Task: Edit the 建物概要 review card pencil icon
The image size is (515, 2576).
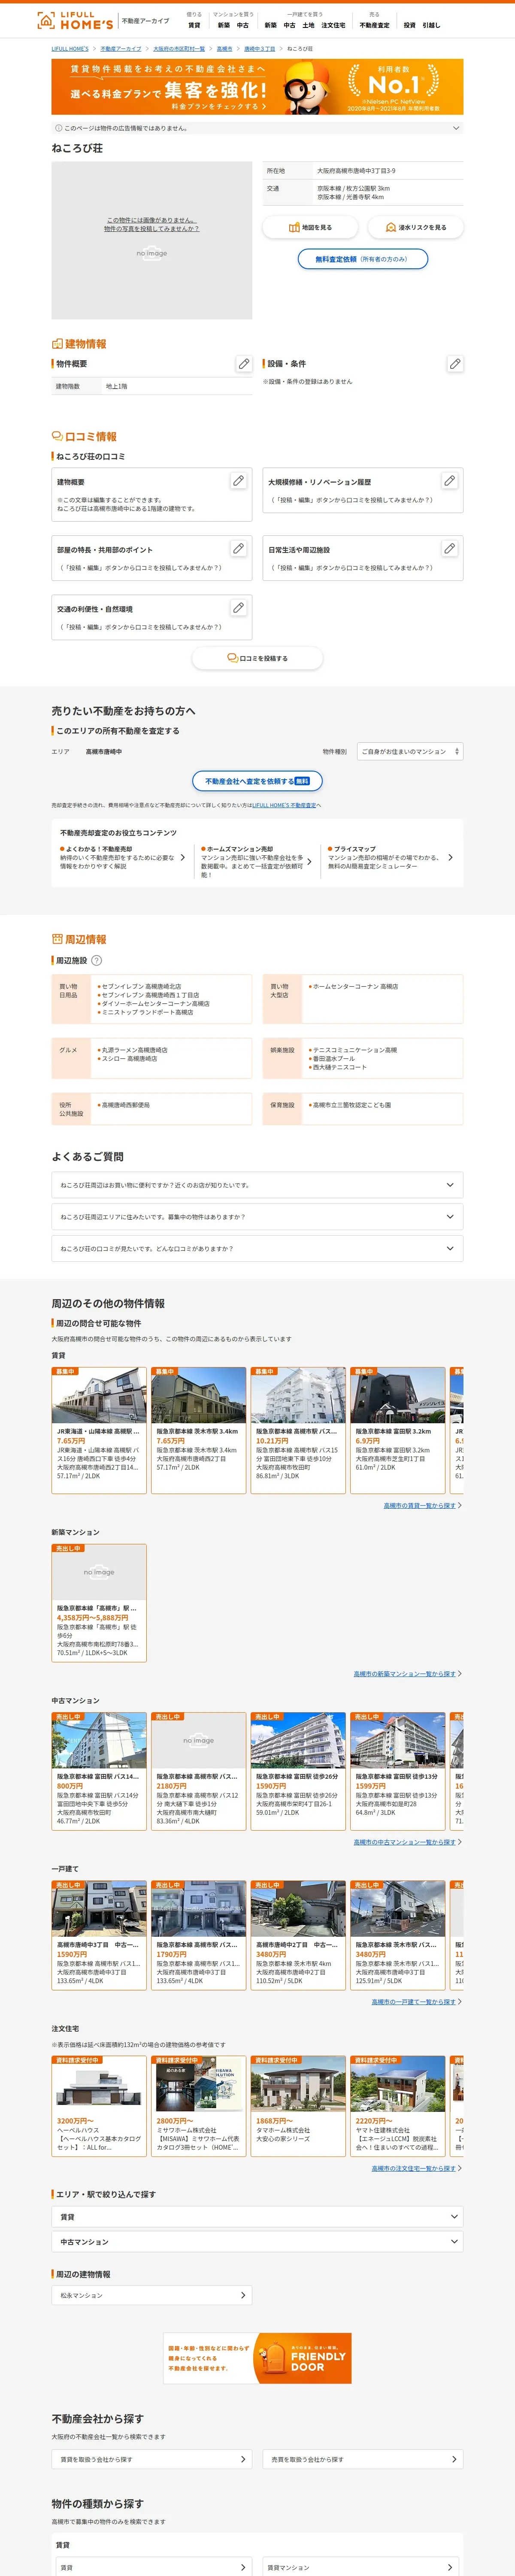Action: click(238, 481)
